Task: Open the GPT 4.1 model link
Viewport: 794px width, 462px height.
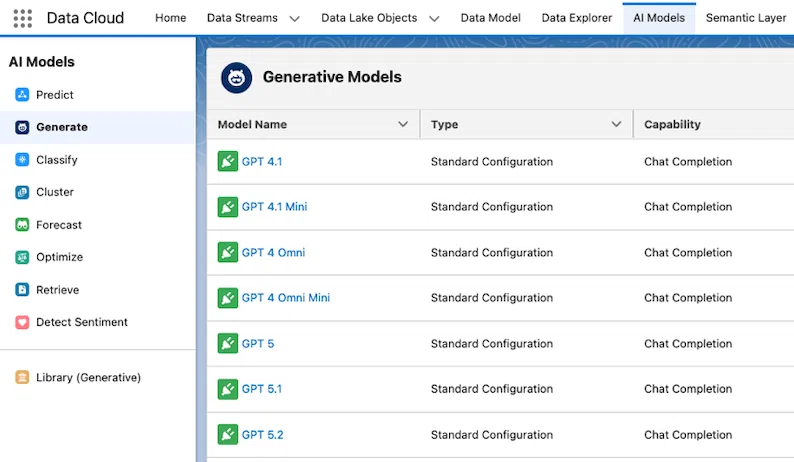Action: click(x=262, y=162)
